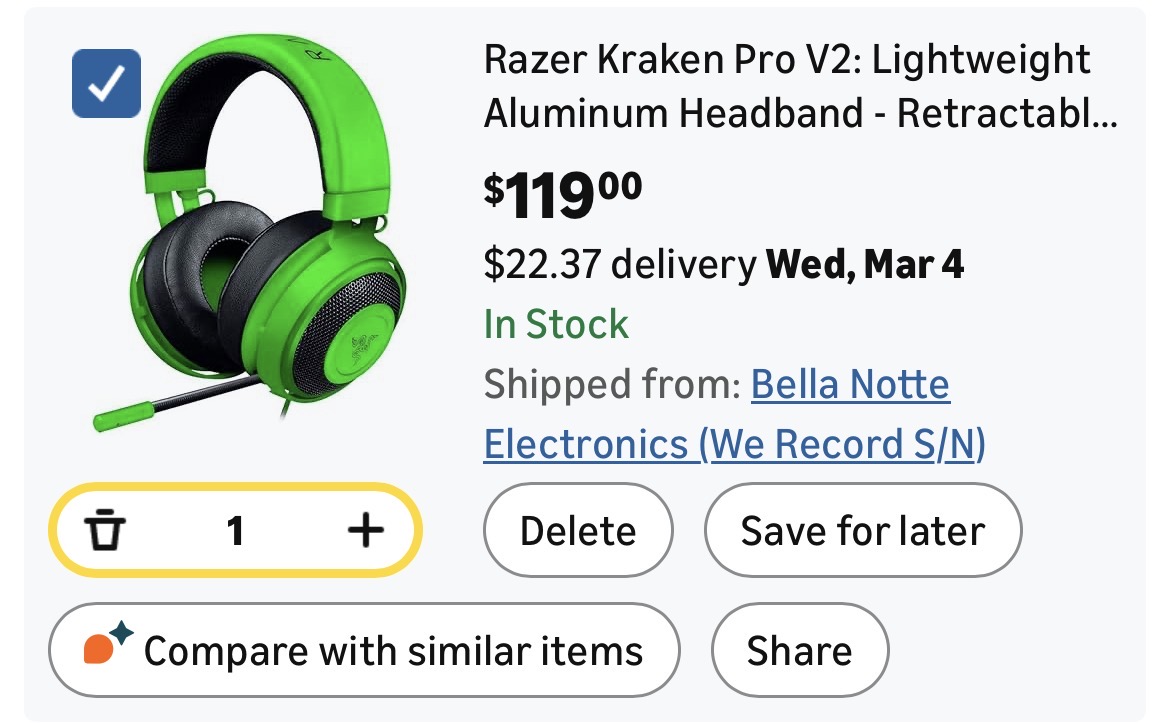Click the trash can icon in quantity stepper
The height and width of the screenshot is (723, 1170).
(103, 531)
